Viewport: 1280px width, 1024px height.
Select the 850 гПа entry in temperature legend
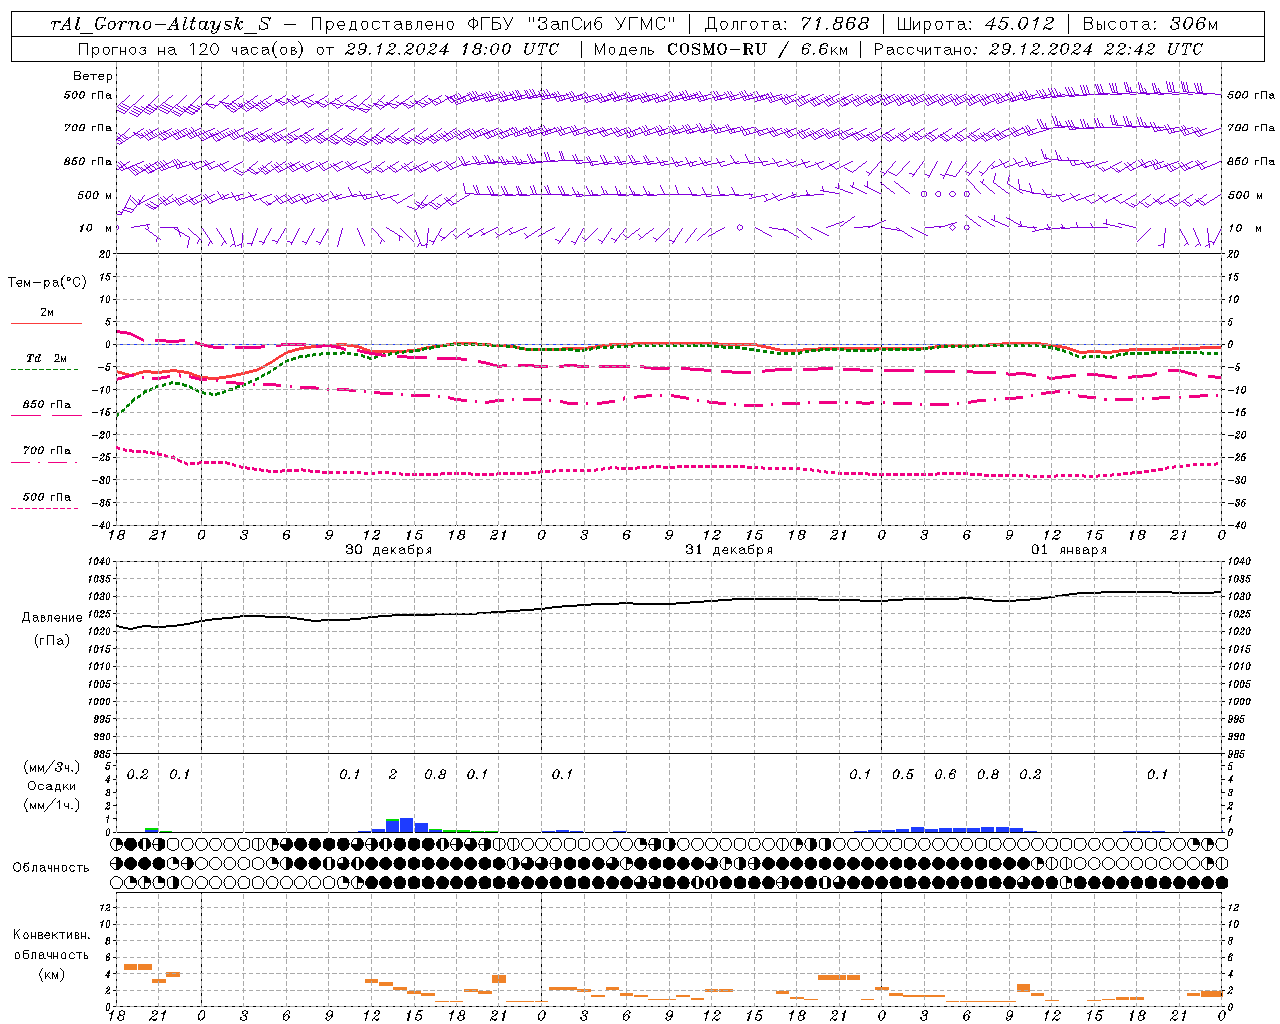(47, 405)
